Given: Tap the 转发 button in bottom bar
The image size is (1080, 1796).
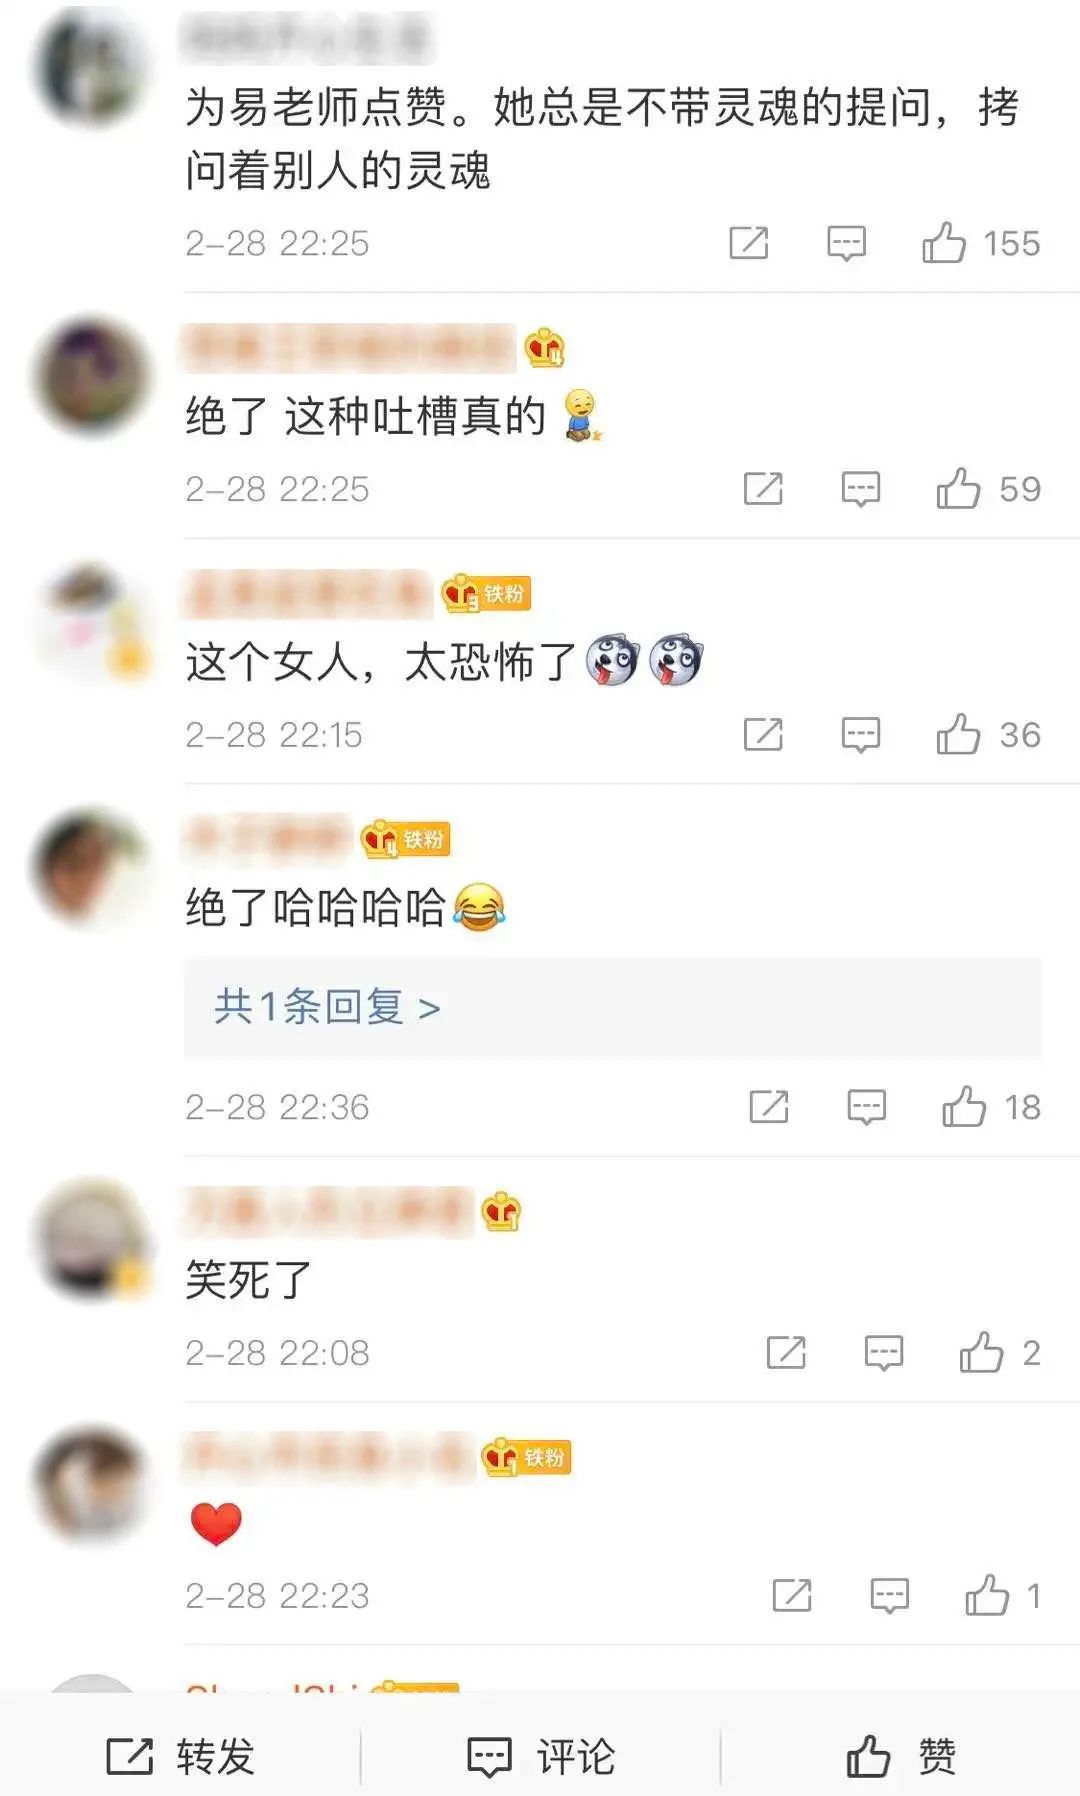Looking at the screenshot, I should pos(180,1756).
